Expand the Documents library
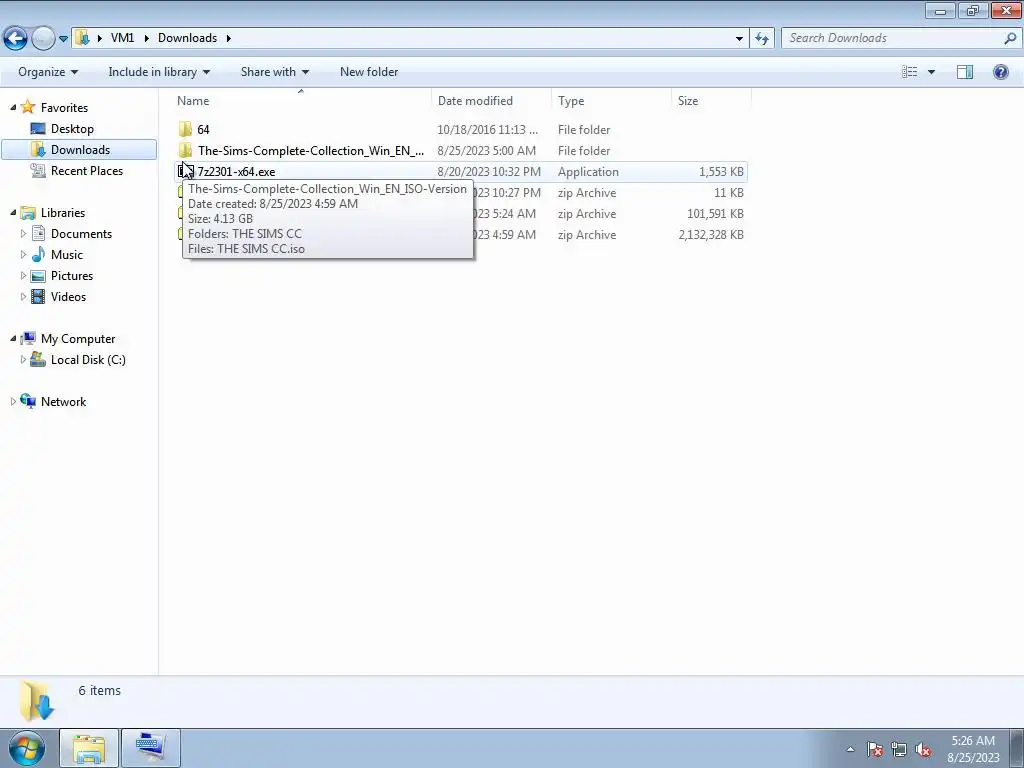This screenshot has width=1024, height=768. pyautogui.click(x=24, y=233)
